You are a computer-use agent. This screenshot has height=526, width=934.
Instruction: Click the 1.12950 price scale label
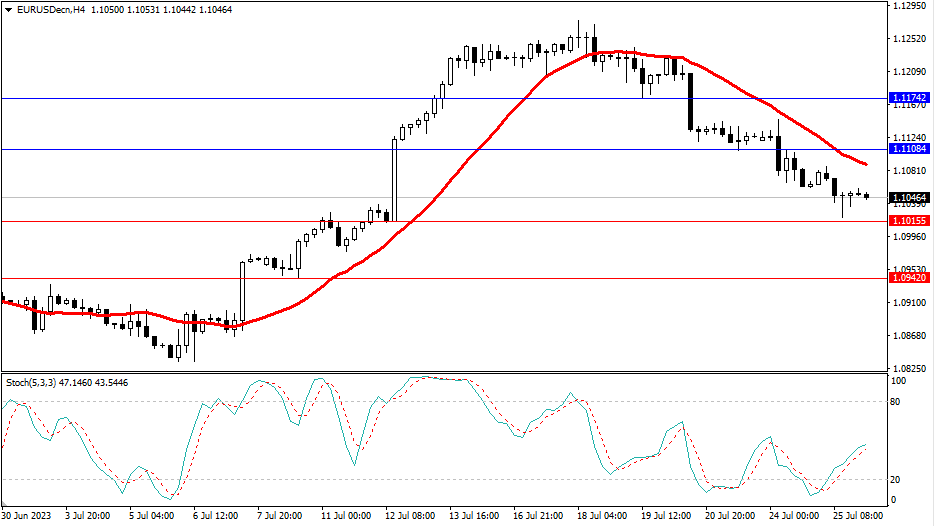[908, 6]
